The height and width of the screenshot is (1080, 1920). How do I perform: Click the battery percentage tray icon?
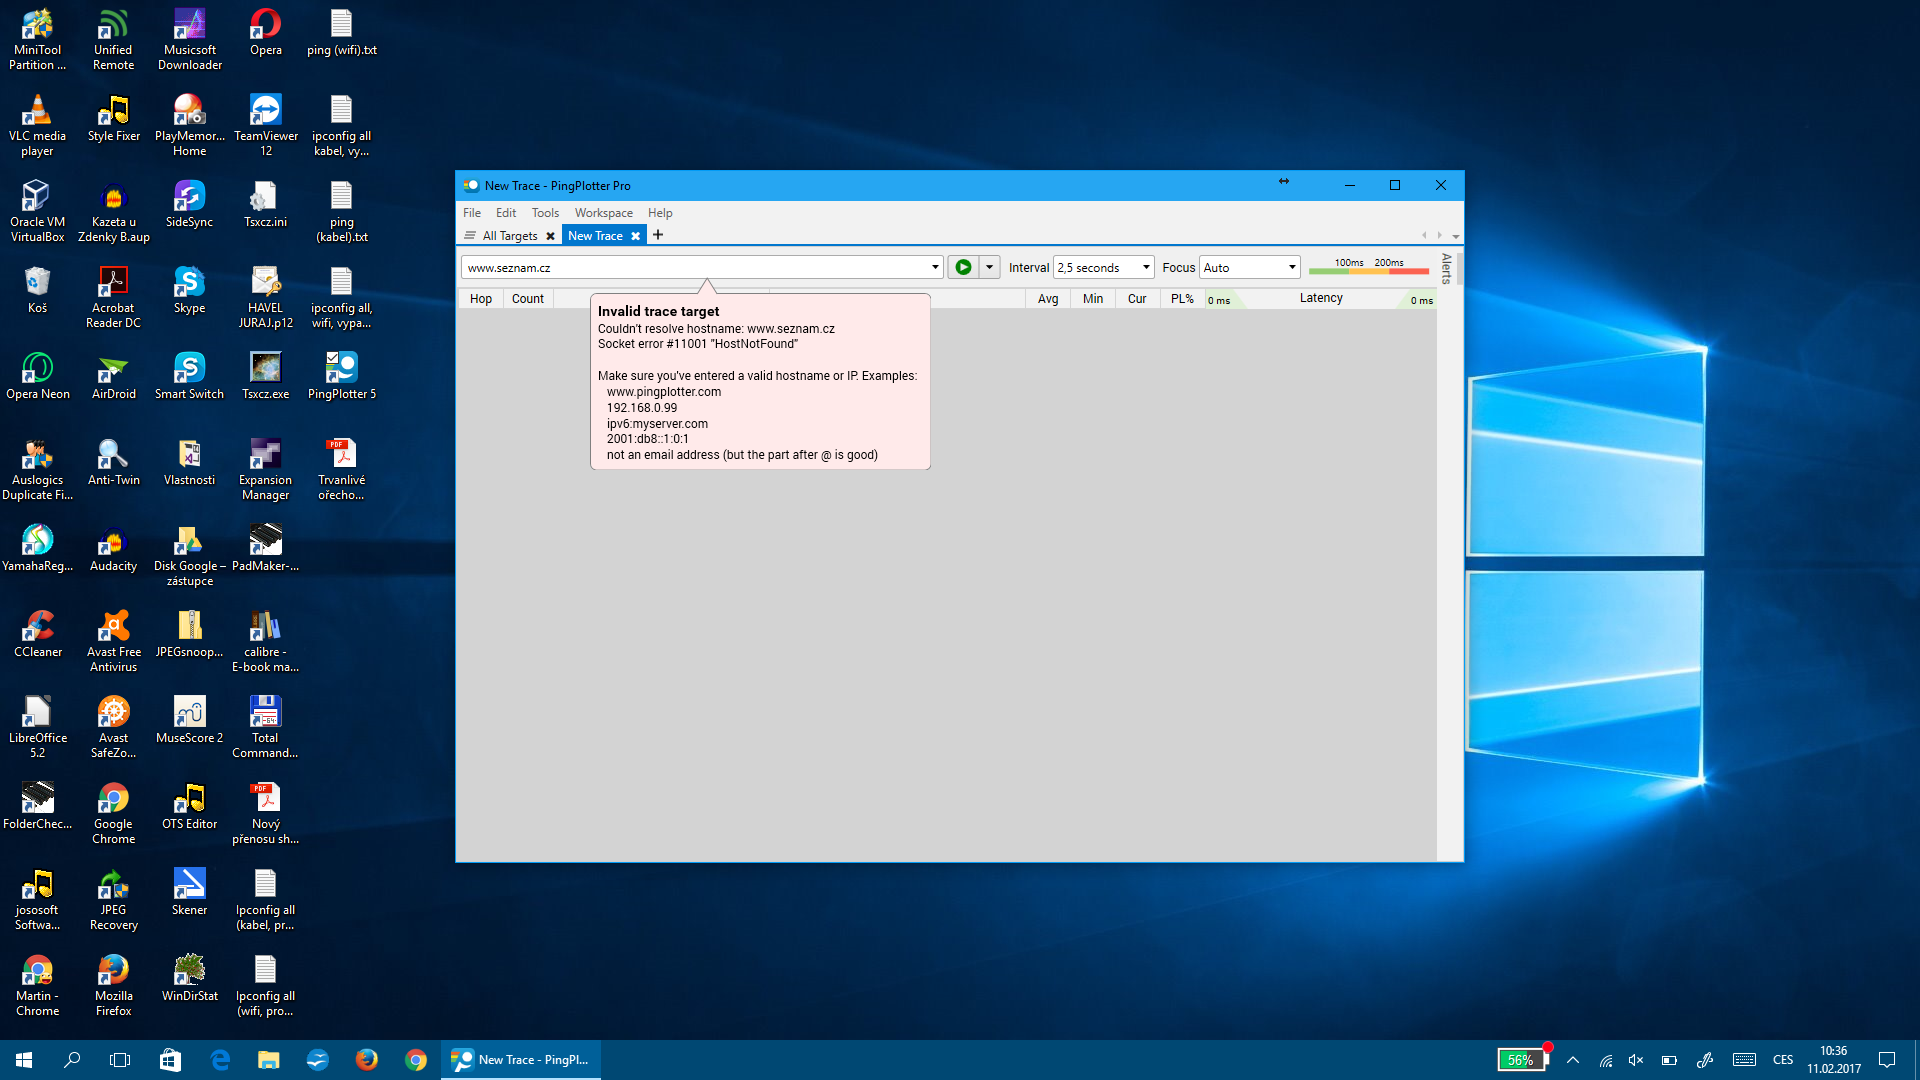[x=1520, y=1060]
